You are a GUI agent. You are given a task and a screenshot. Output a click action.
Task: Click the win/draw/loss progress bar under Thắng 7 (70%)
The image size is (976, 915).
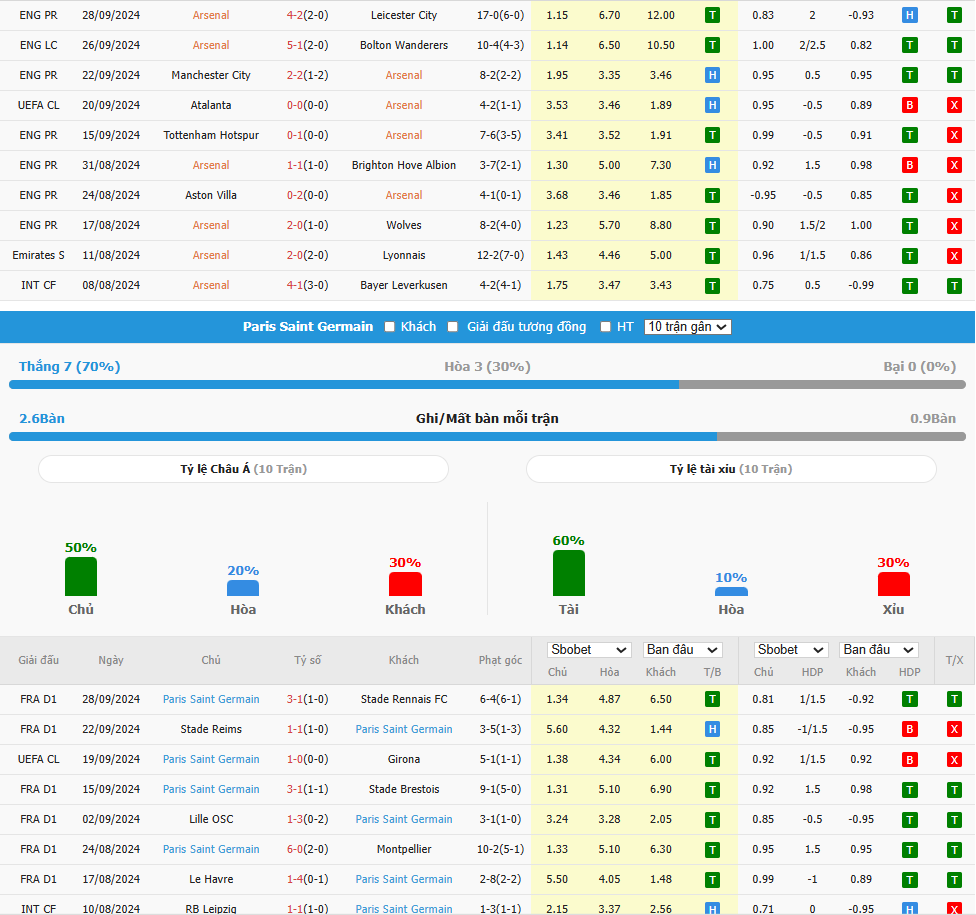(x=487, y=385)
